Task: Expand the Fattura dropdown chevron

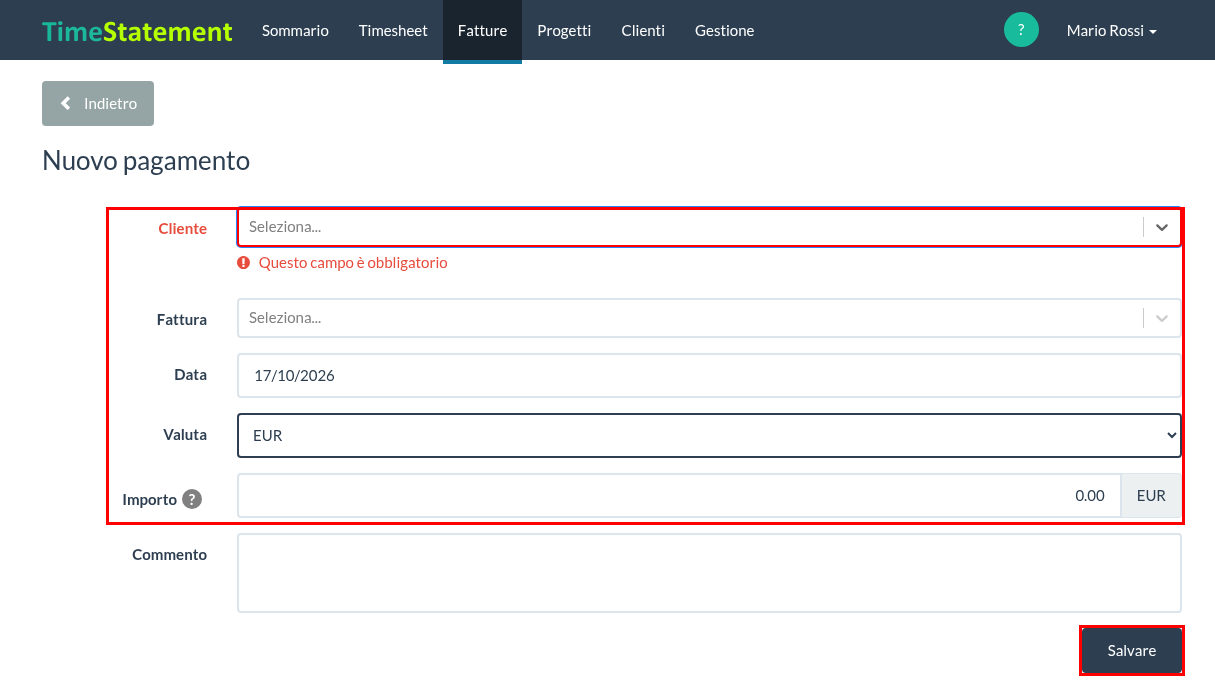Action: point(1162,318)
